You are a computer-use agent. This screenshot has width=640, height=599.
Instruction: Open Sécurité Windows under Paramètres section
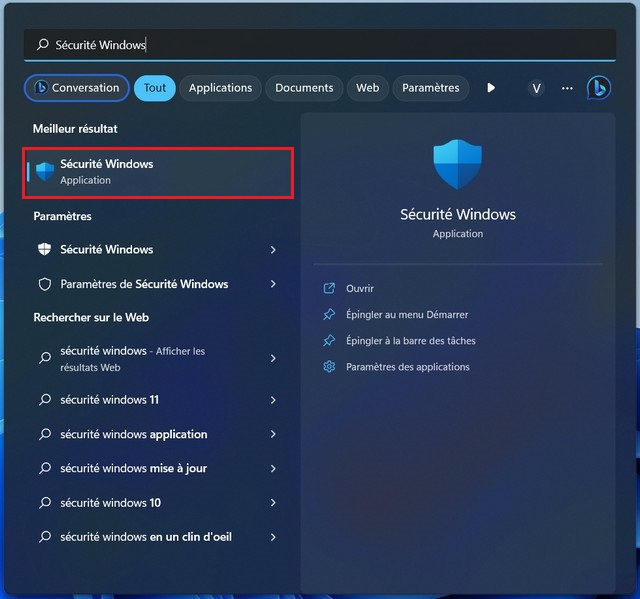(x=158, y=249)
